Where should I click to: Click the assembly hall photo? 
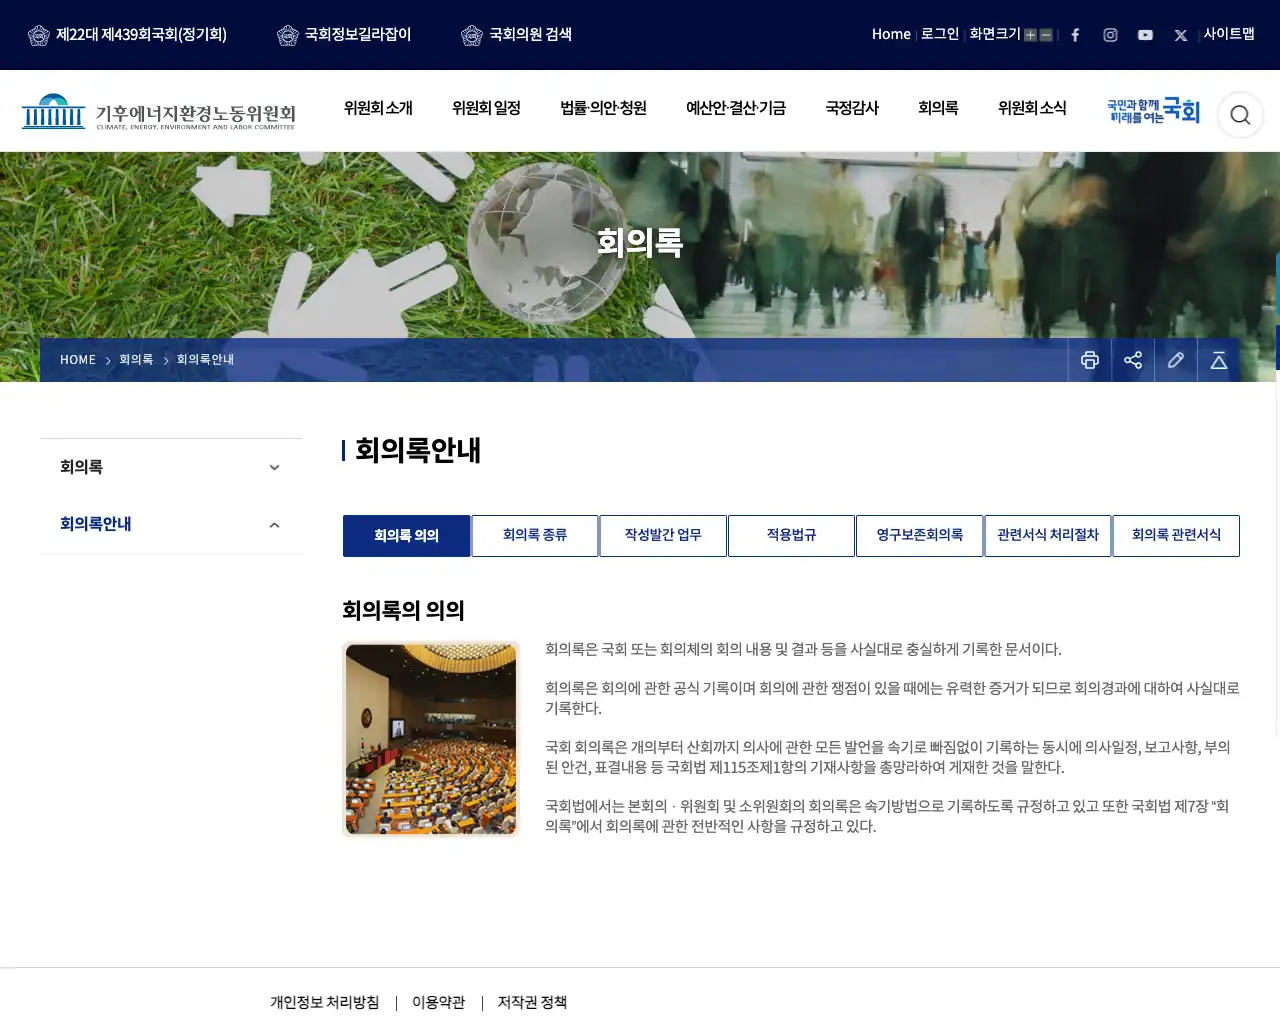(x=431, y=739)
